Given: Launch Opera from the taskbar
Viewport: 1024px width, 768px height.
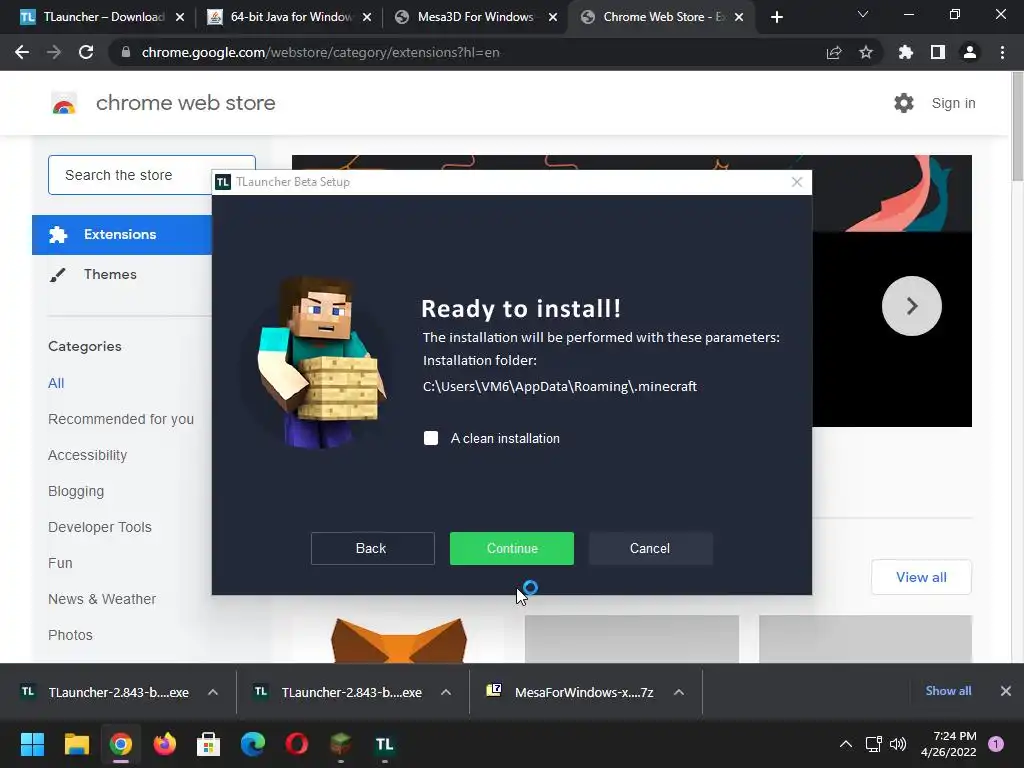Looking at the screenshot, I should click(296, 744).
